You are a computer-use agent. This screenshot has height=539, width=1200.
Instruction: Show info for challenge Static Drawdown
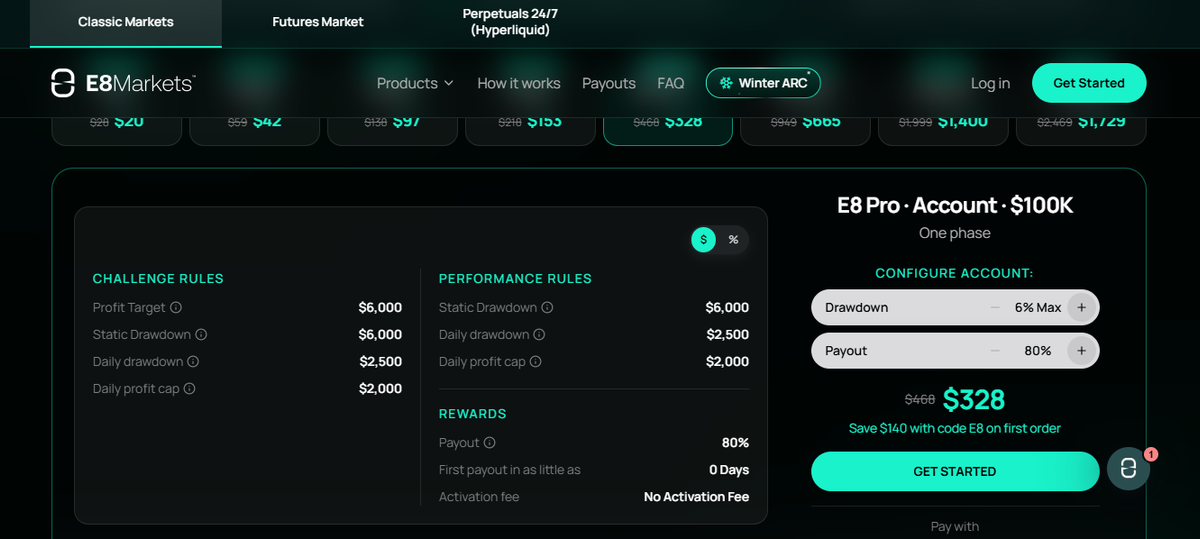[x=201, y=335]
